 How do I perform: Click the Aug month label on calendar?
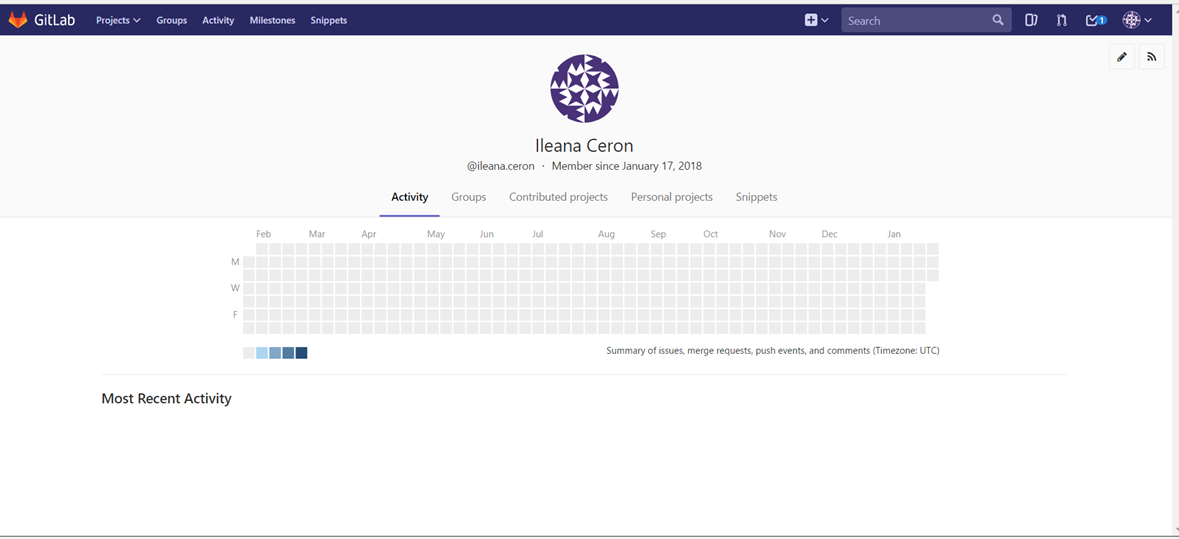tap(606, 235)
